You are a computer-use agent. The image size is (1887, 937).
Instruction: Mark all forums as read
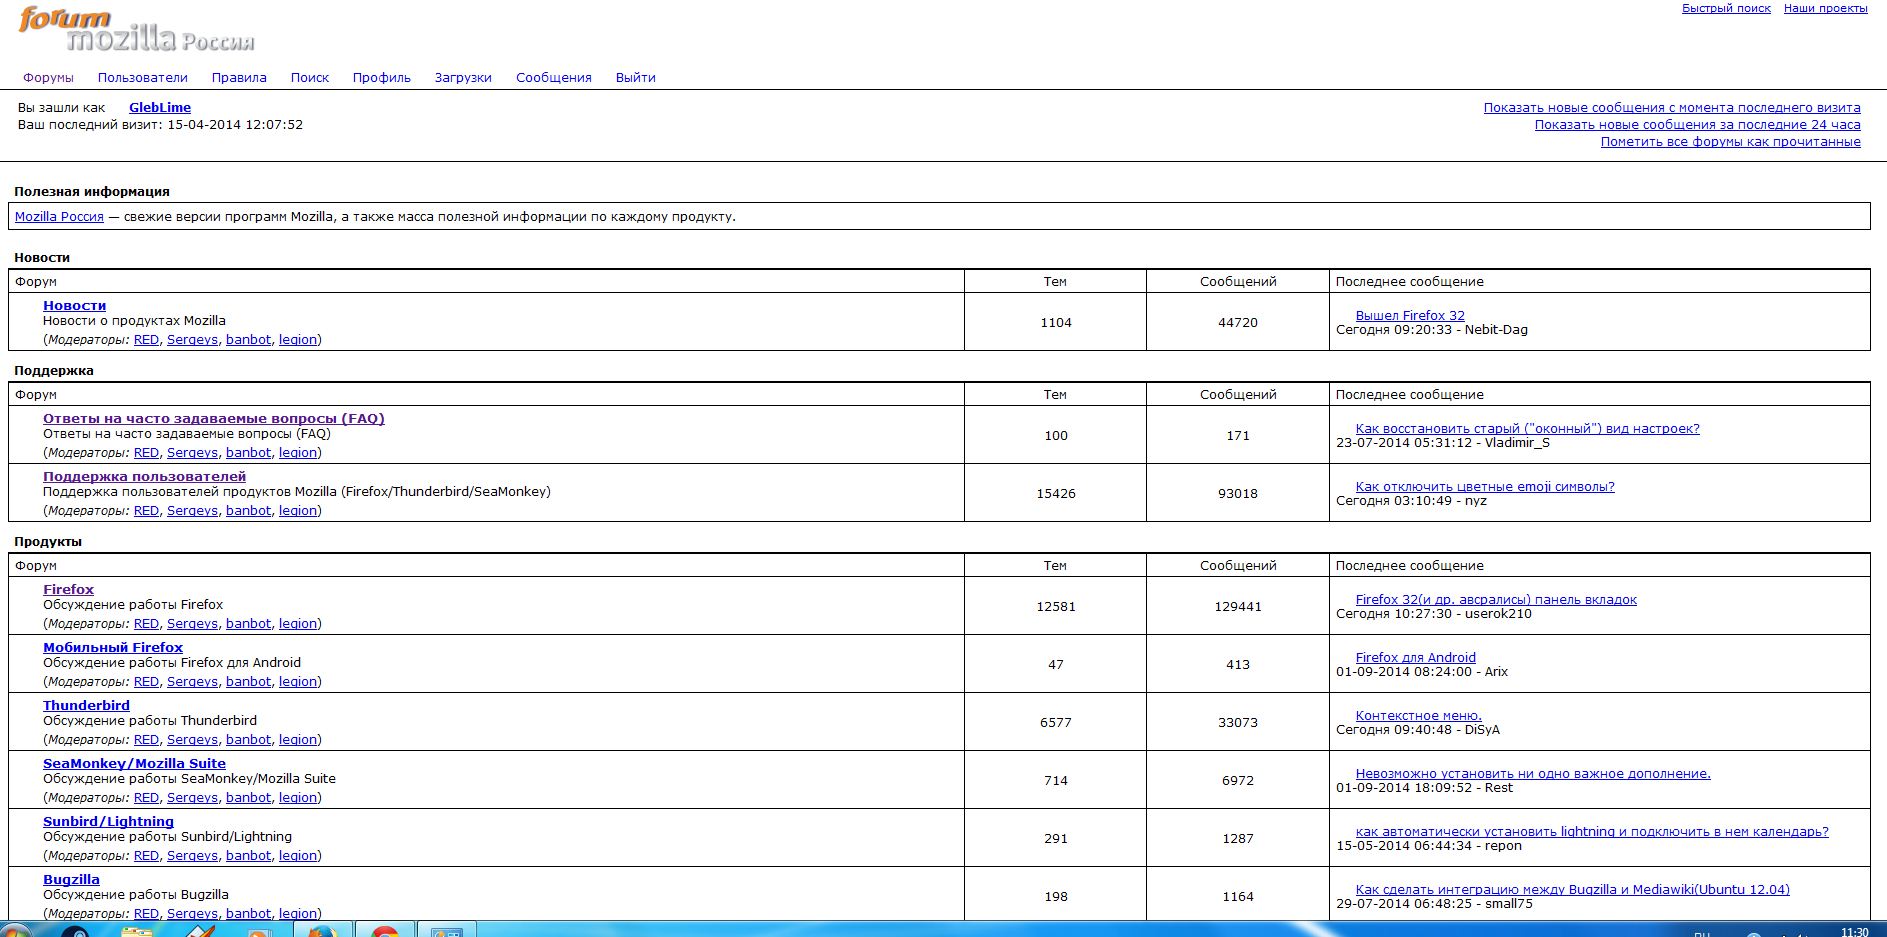pos(1731,141)
